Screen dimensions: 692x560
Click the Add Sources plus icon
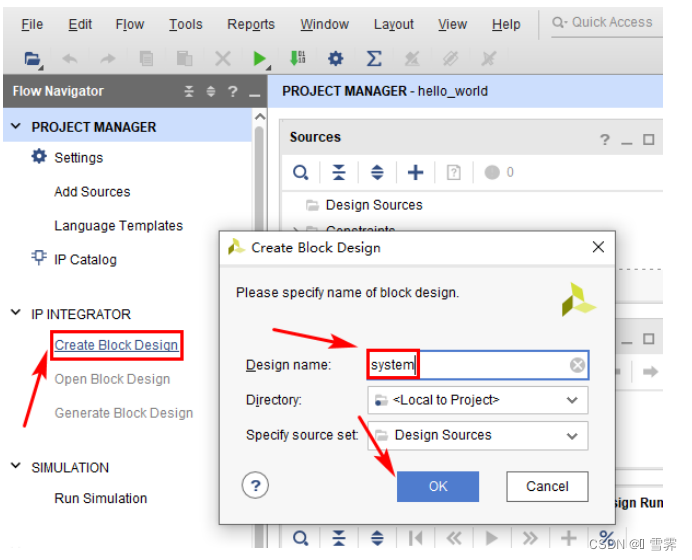(x=415, y=172)
